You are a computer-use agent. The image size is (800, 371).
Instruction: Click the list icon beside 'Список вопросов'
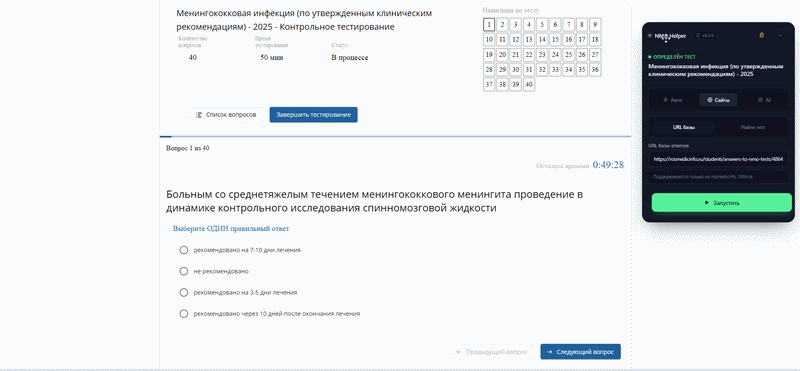click(x=199, y=115)
